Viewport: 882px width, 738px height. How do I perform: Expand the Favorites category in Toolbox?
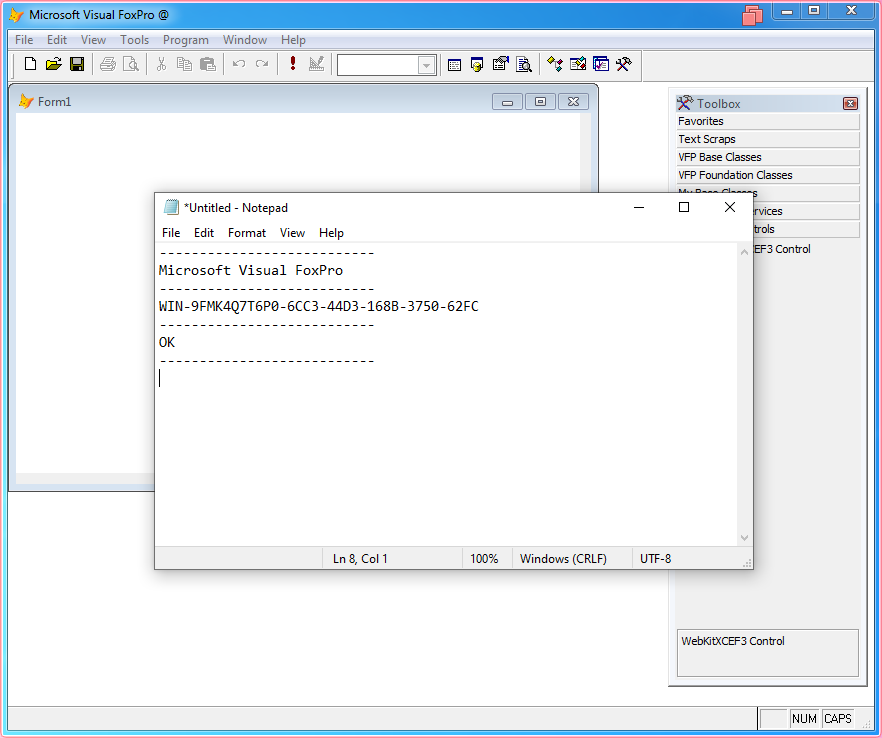[768, 122]
